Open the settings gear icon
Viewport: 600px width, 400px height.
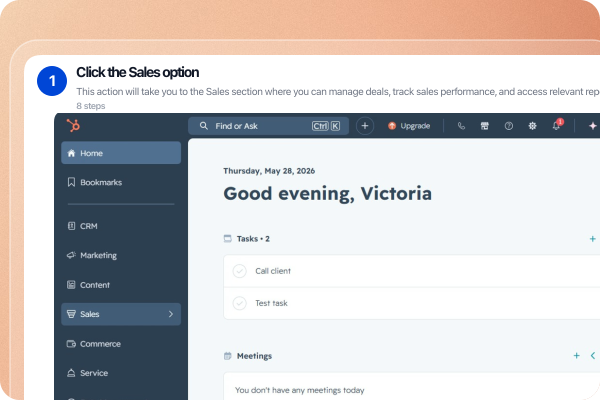coord(532,126)
